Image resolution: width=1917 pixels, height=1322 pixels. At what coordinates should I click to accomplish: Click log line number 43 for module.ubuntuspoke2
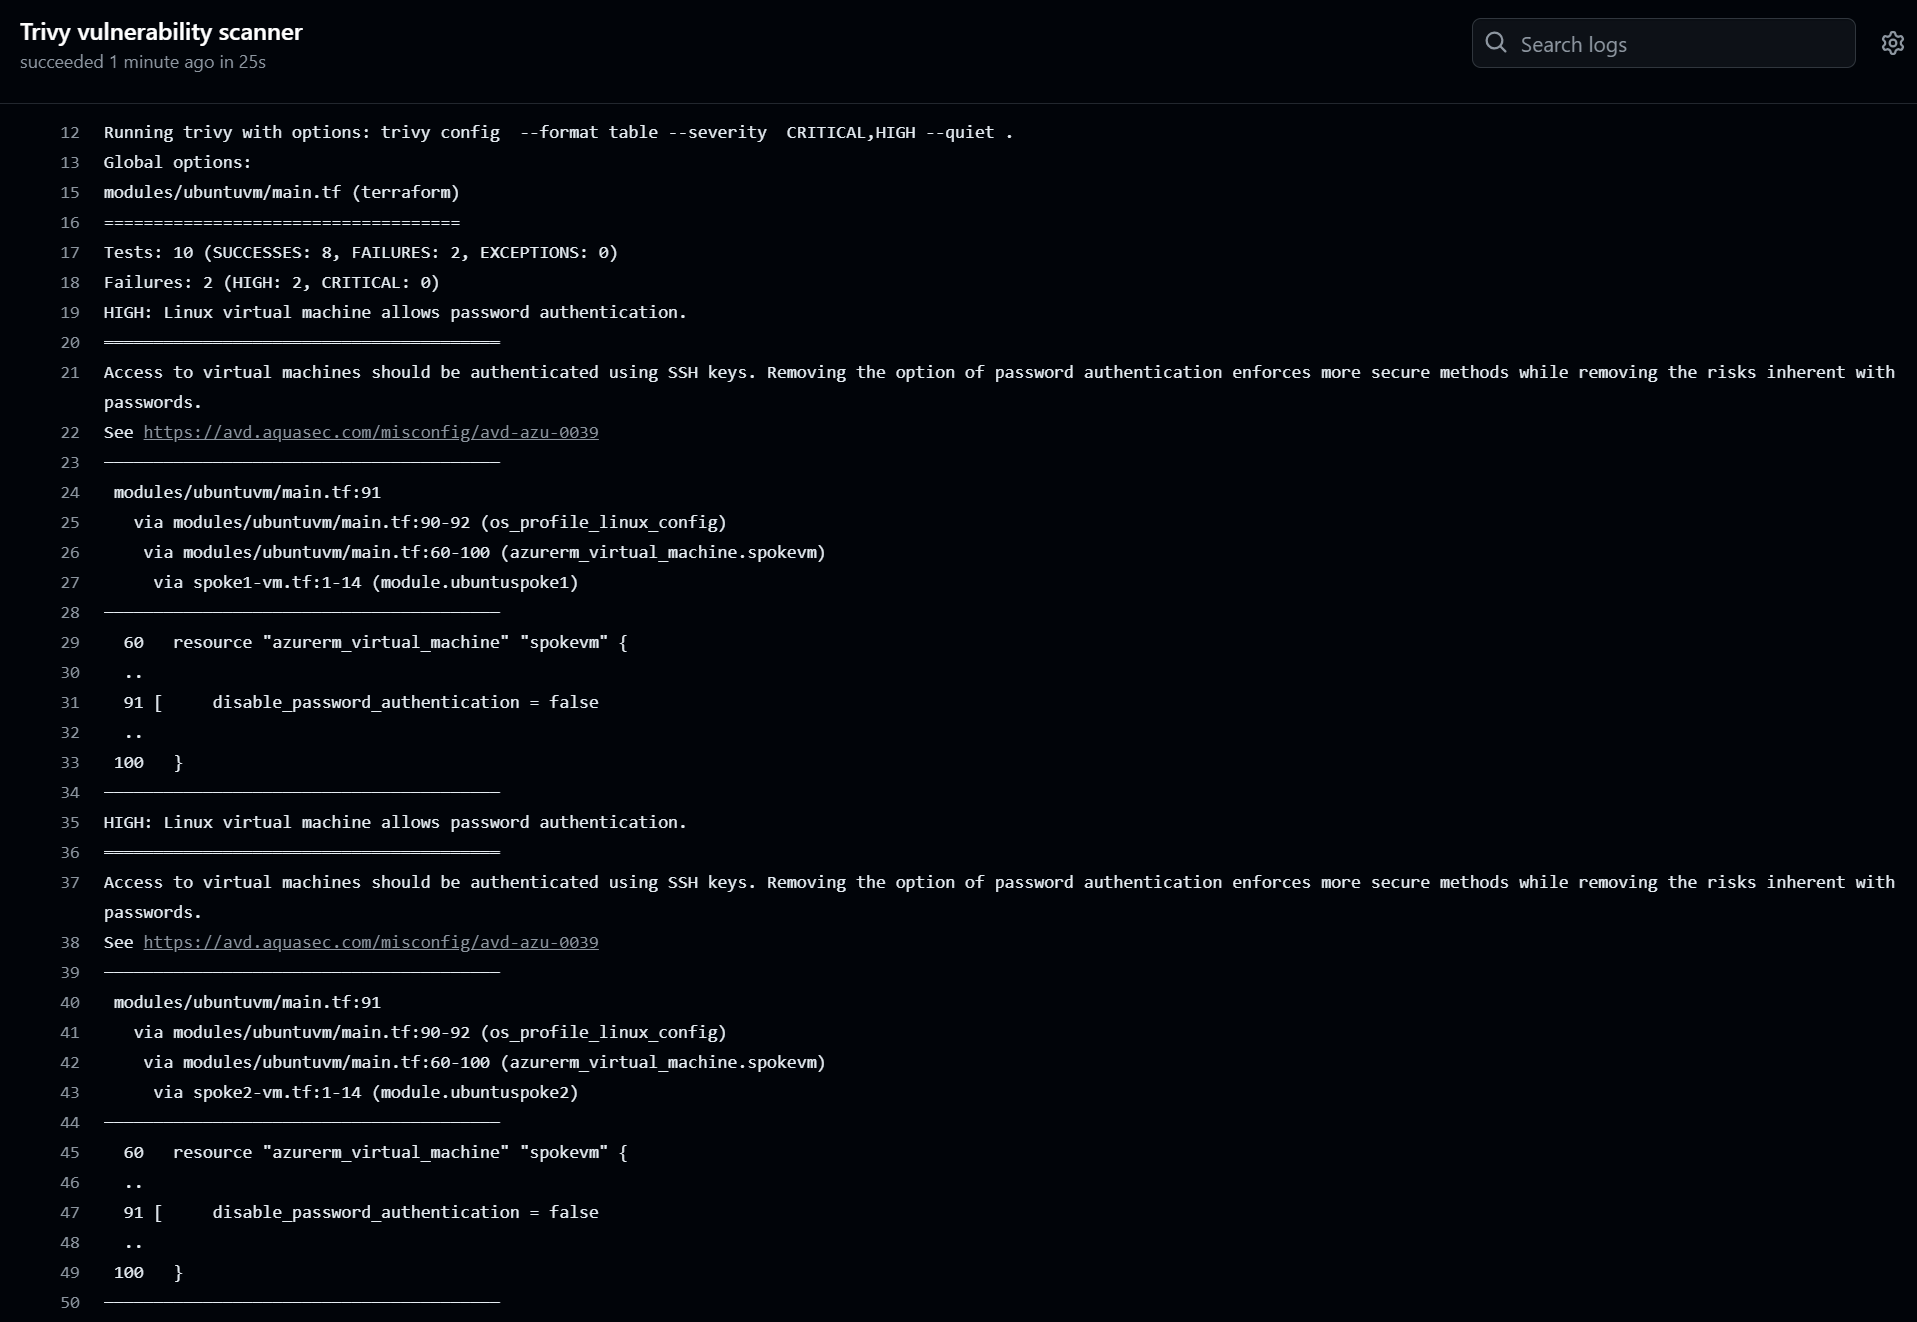coord(70,1092)
